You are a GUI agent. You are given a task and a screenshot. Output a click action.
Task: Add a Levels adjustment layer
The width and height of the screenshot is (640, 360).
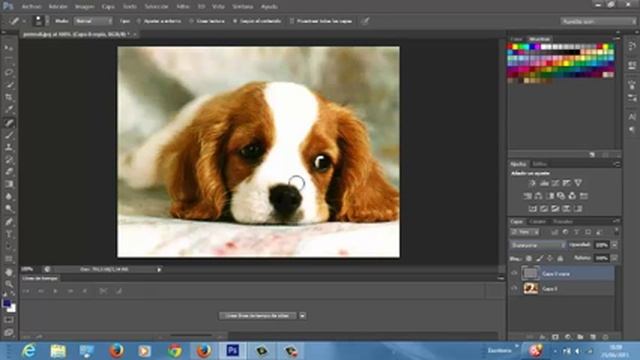coord(544,183)
